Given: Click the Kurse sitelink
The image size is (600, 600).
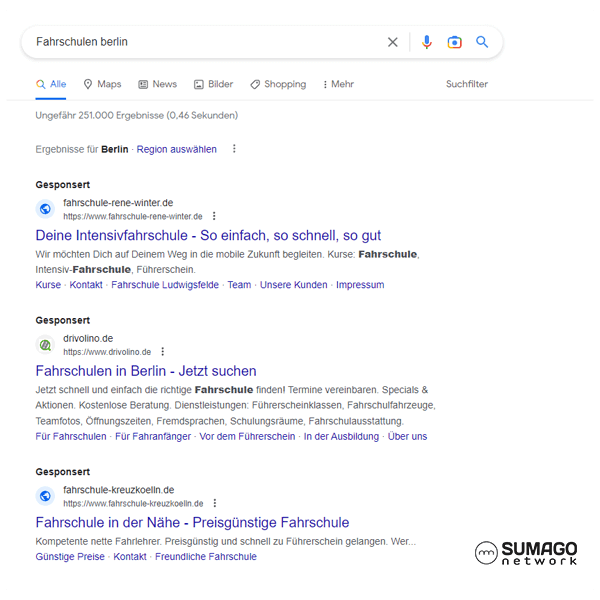Looking at the screenshot, I should [x=48, y=285].
